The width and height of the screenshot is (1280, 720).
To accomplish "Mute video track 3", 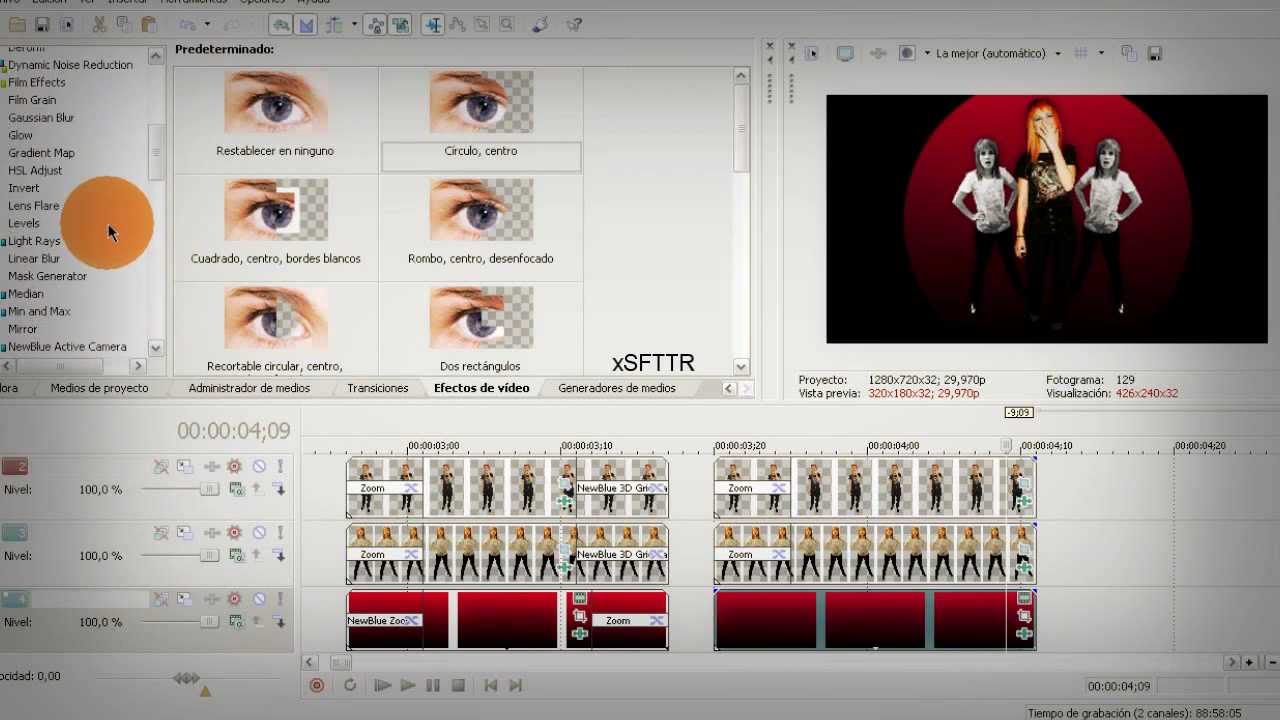I will click(259, 533).
